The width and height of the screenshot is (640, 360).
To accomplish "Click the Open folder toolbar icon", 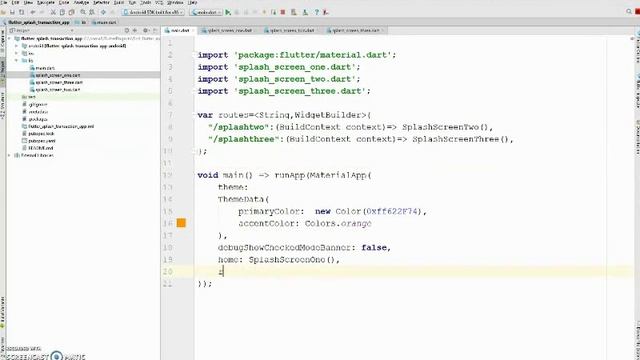I will click(3, 12).
